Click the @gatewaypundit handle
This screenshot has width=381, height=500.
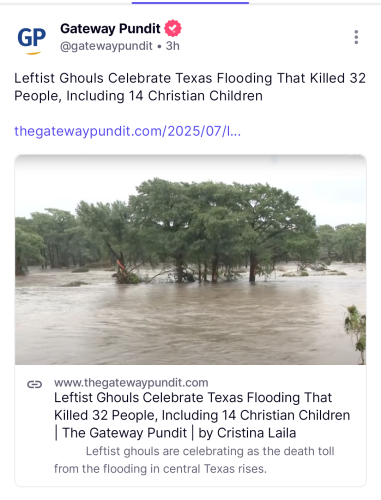click(106, 46)
